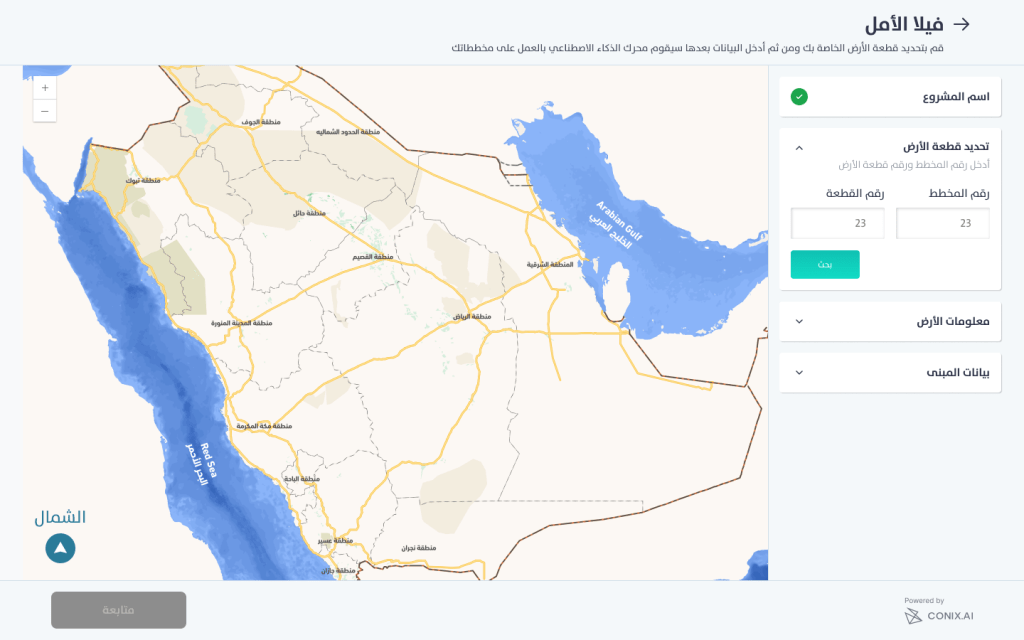This screenshot has width=1024, height=640.
Task: Focus the رقم القطعة input field
Action: click(837, 224)
